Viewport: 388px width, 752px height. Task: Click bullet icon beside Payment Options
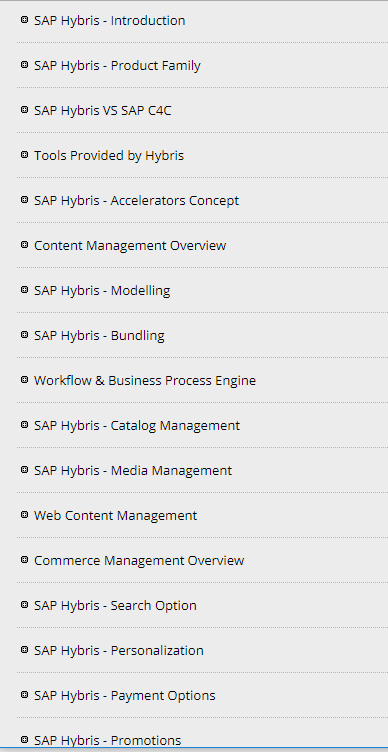click(x=24, y=694)
